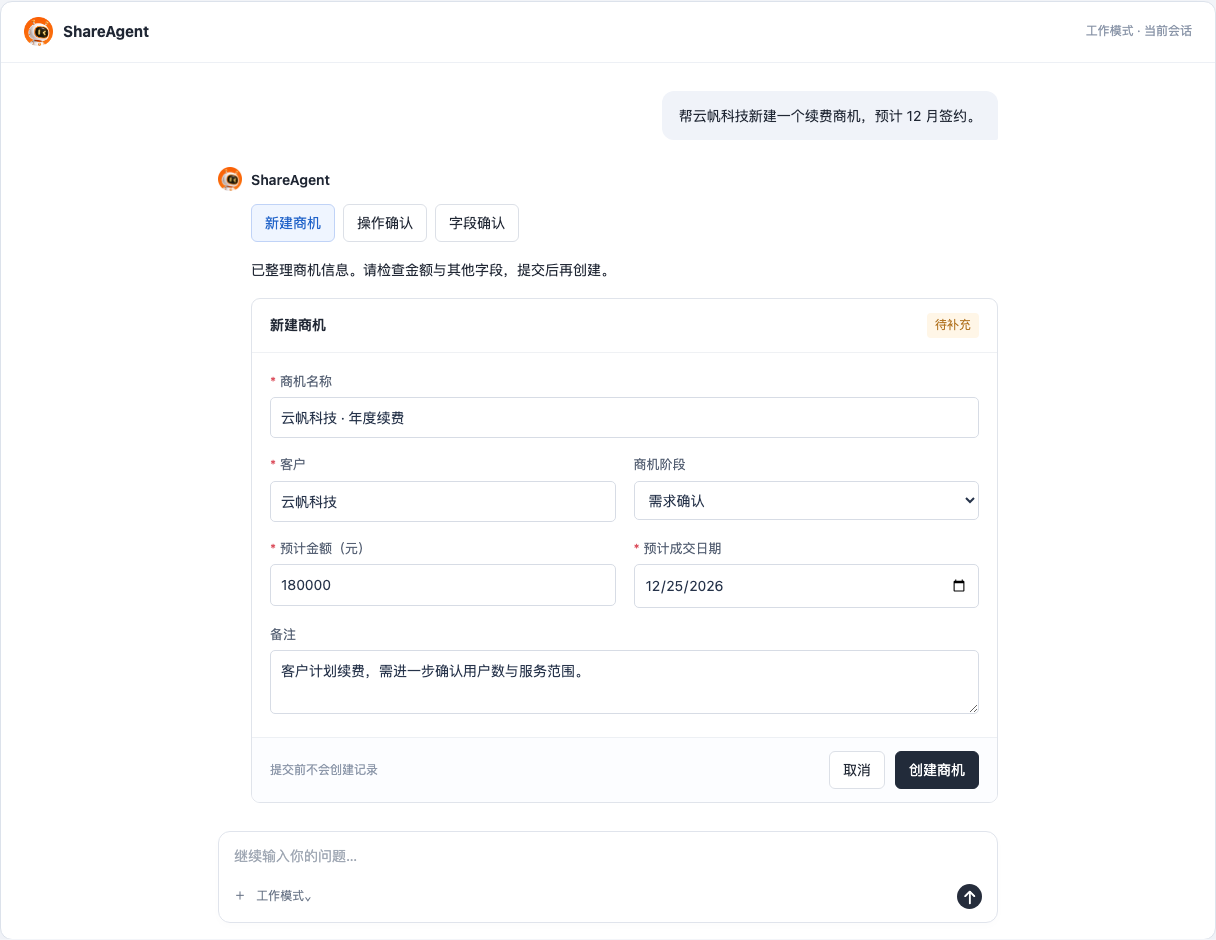This screenshot has height=940, width=1216.
Task: Open the 商机阶段 dropdown showing 需求确认
Action: (806, 501)
